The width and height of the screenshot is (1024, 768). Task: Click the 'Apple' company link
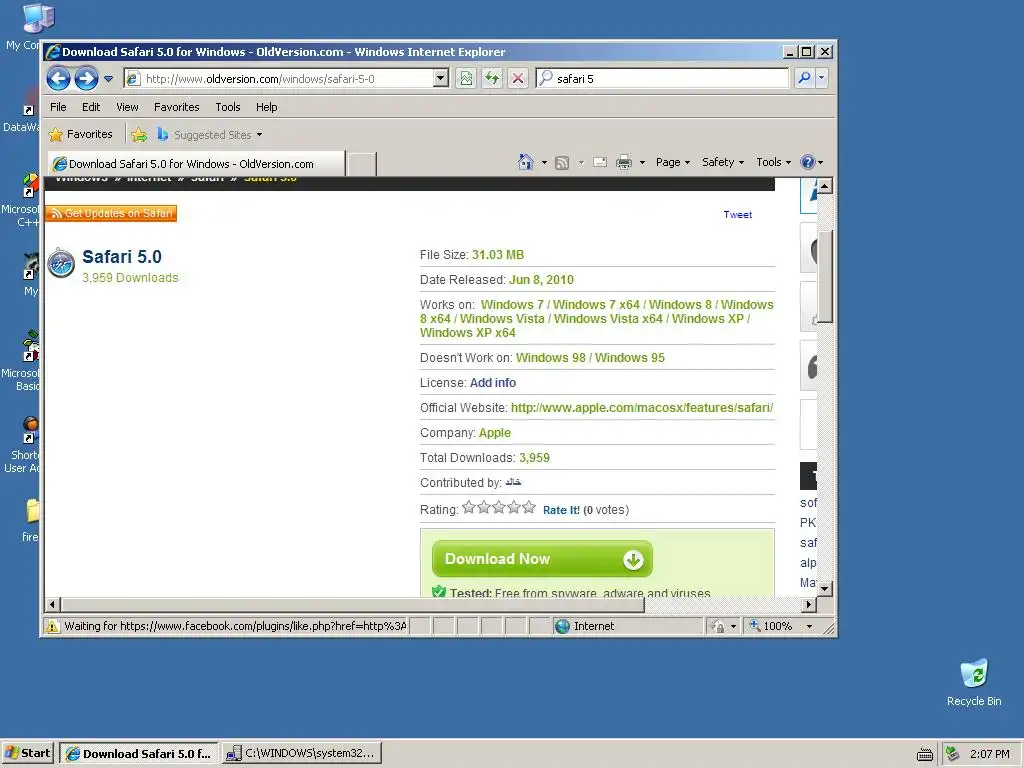tap(494, 433)
